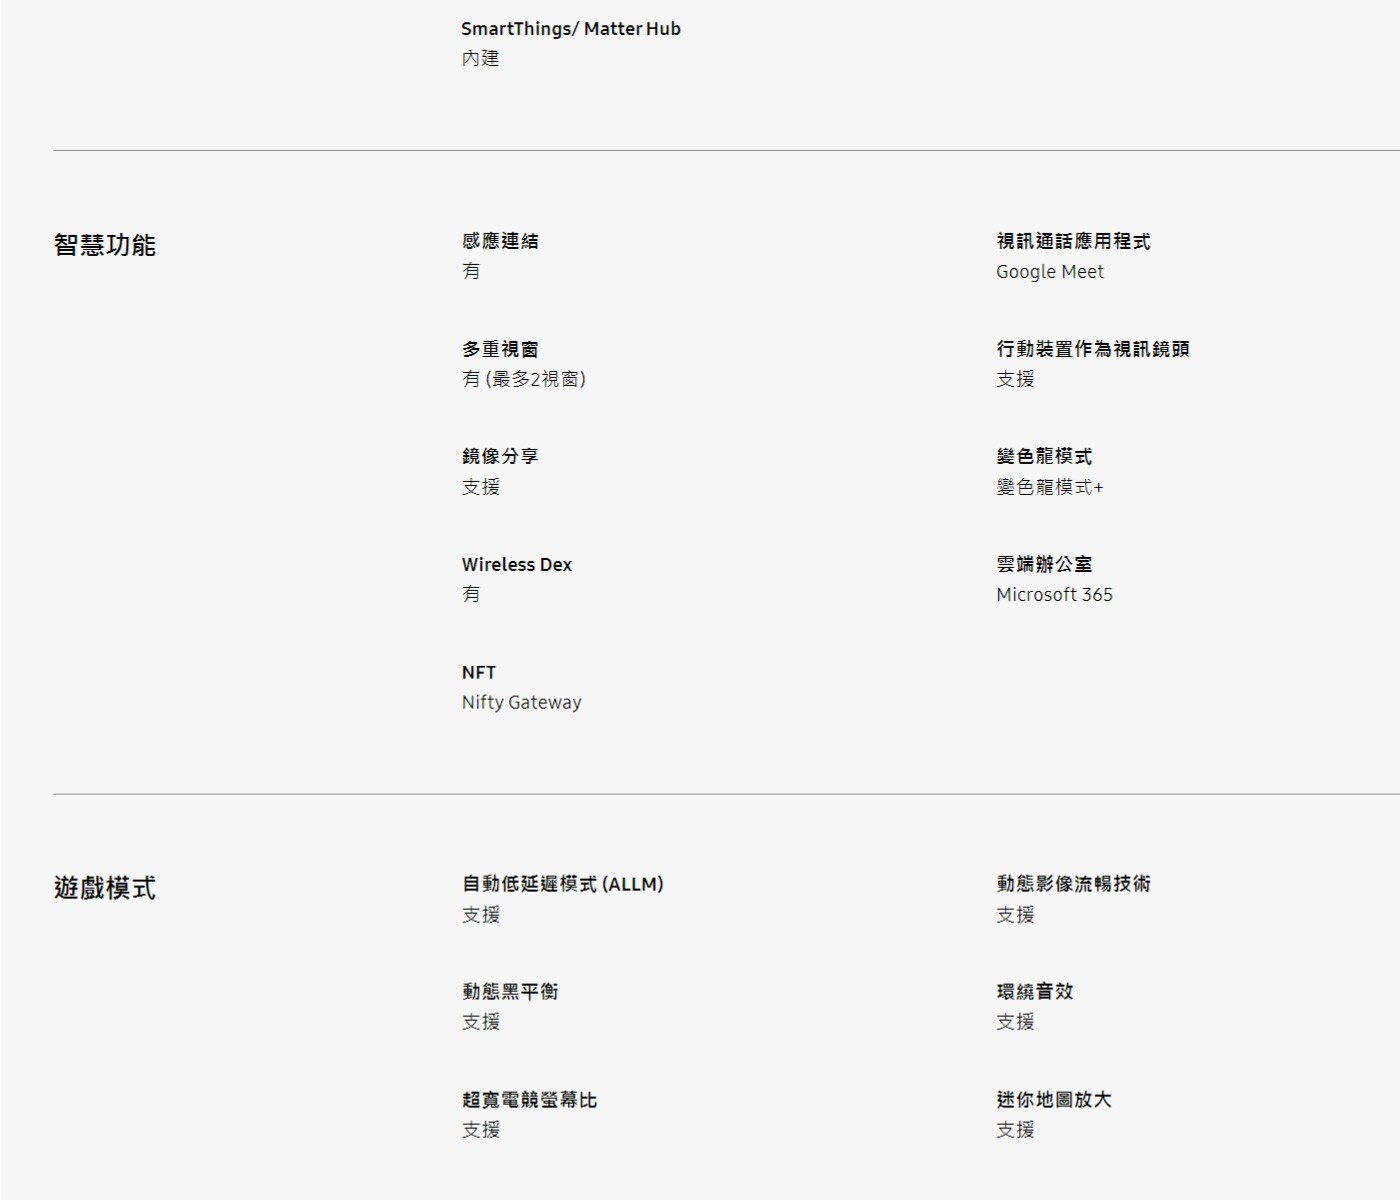Click the 變色龍模式+ value text
This screenshot has width=1400, height=1200.
pyautogui.click(x=1049, y=487)
